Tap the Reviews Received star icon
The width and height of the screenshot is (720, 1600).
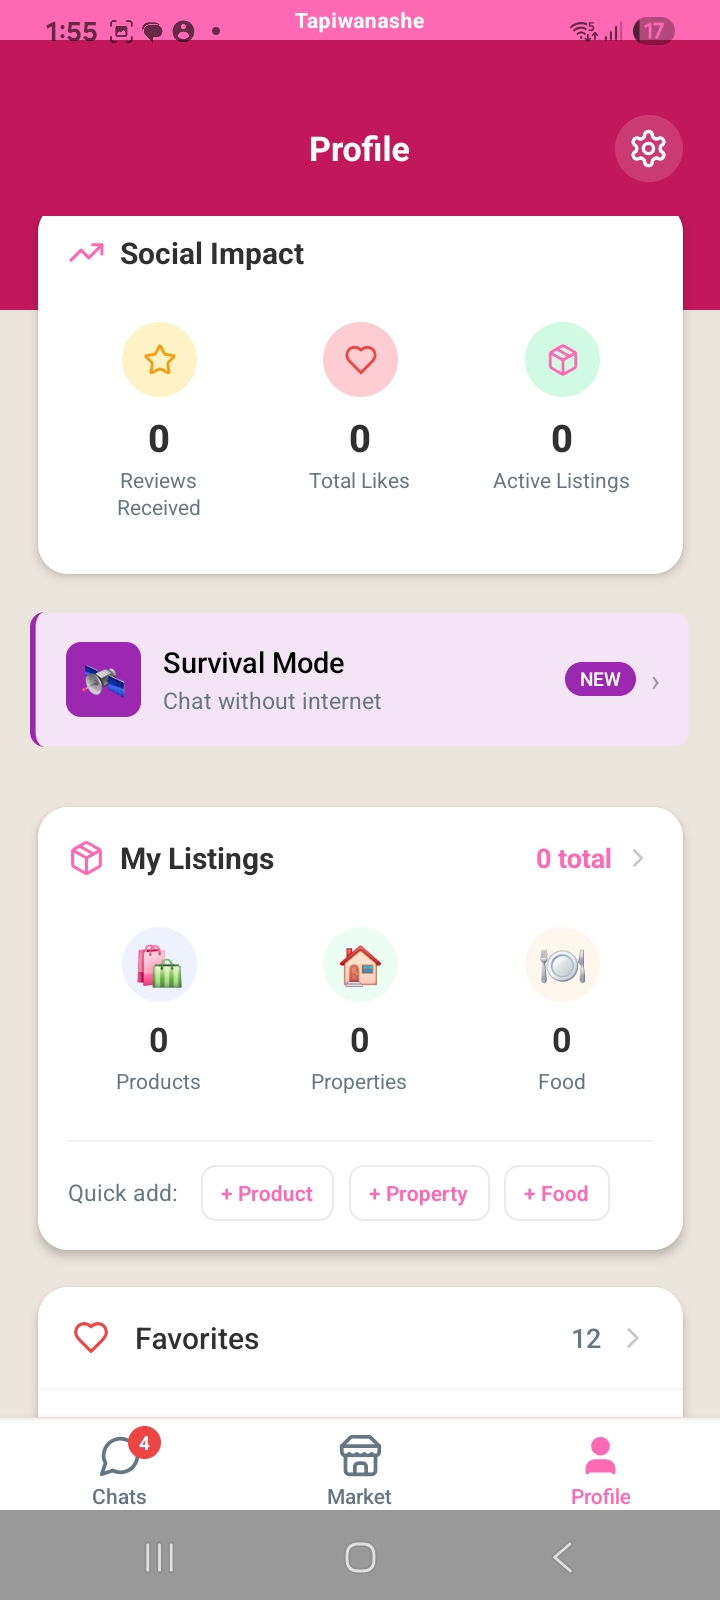coord(159,360)
